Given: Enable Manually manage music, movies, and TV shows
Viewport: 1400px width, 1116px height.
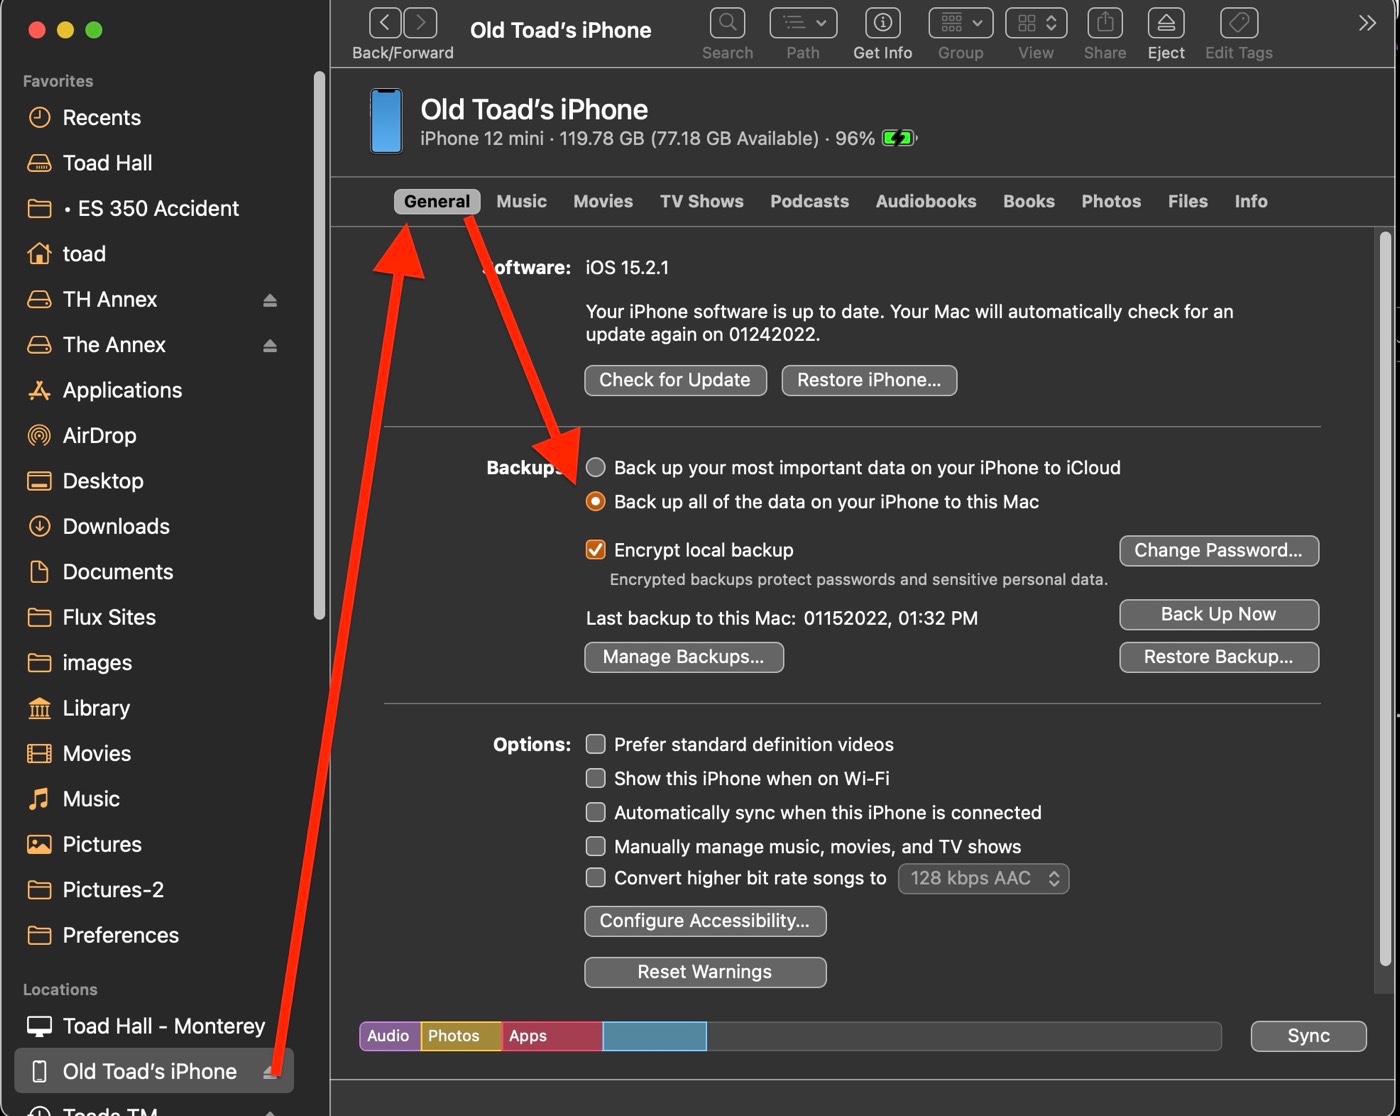Looking at the screenshot, I should pyautogui.click(x=595, y=846).
